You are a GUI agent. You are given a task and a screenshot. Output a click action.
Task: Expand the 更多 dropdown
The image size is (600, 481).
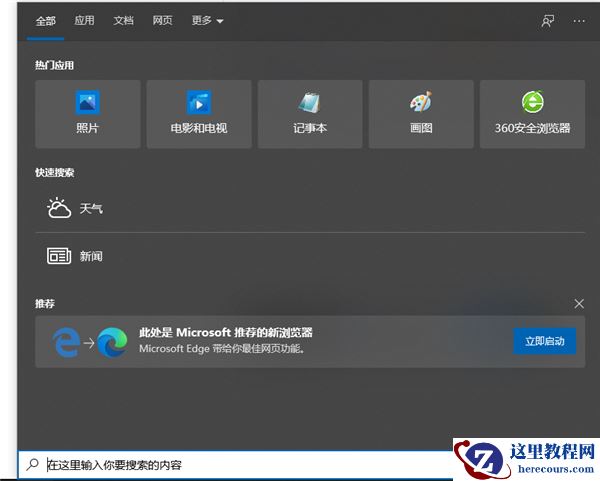click(x=207, y=20)
